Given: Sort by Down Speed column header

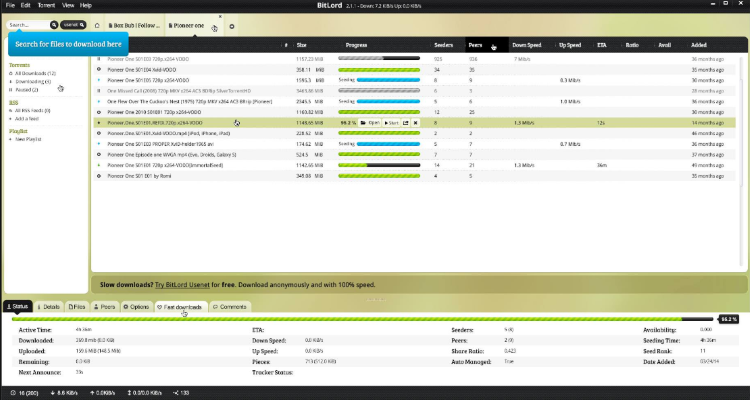Looking at the screenshot, I should 527,45.
